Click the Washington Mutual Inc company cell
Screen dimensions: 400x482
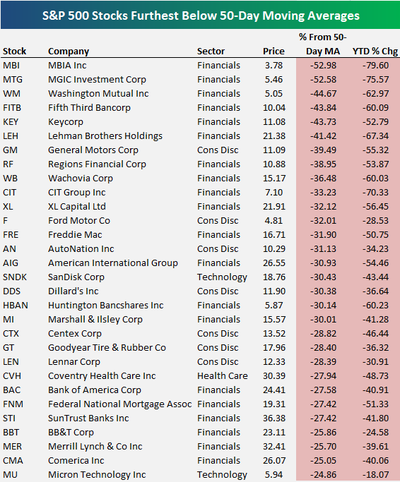98,94
